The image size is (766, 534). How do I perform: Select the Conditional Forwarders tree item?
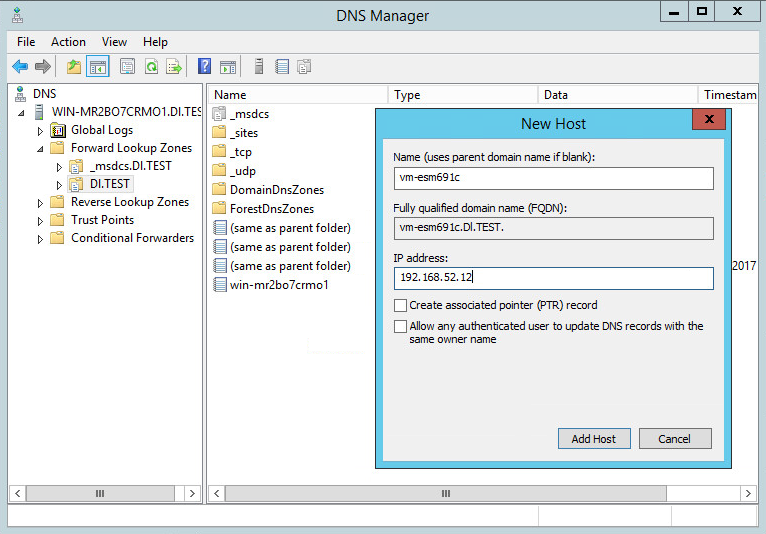132,238
